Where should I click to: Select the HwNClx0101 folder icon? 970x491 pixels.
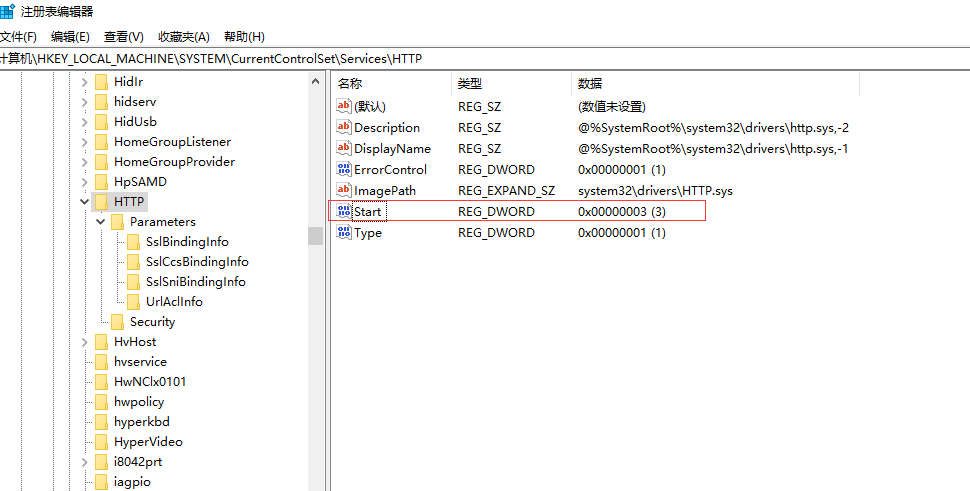101,382
